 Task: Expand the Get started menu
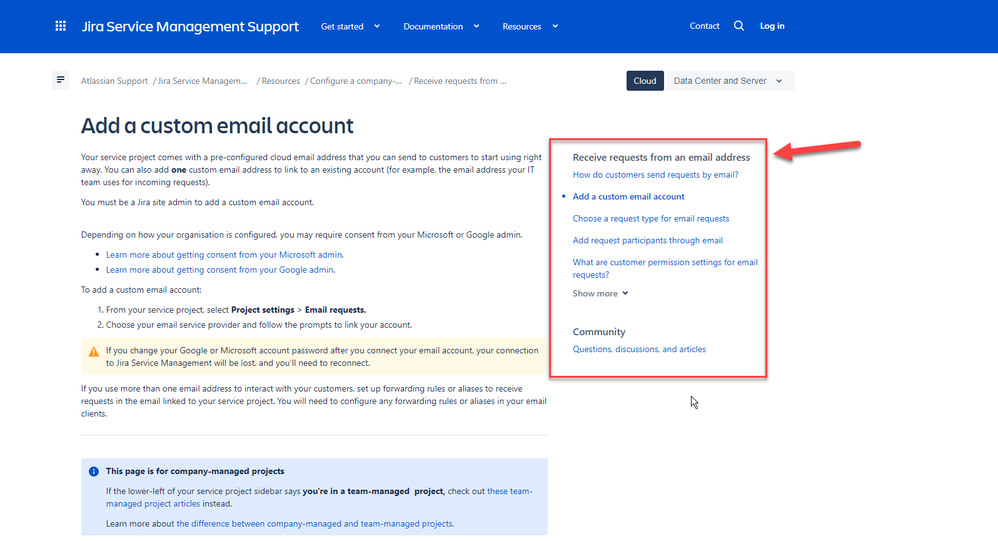pos(350,26)
